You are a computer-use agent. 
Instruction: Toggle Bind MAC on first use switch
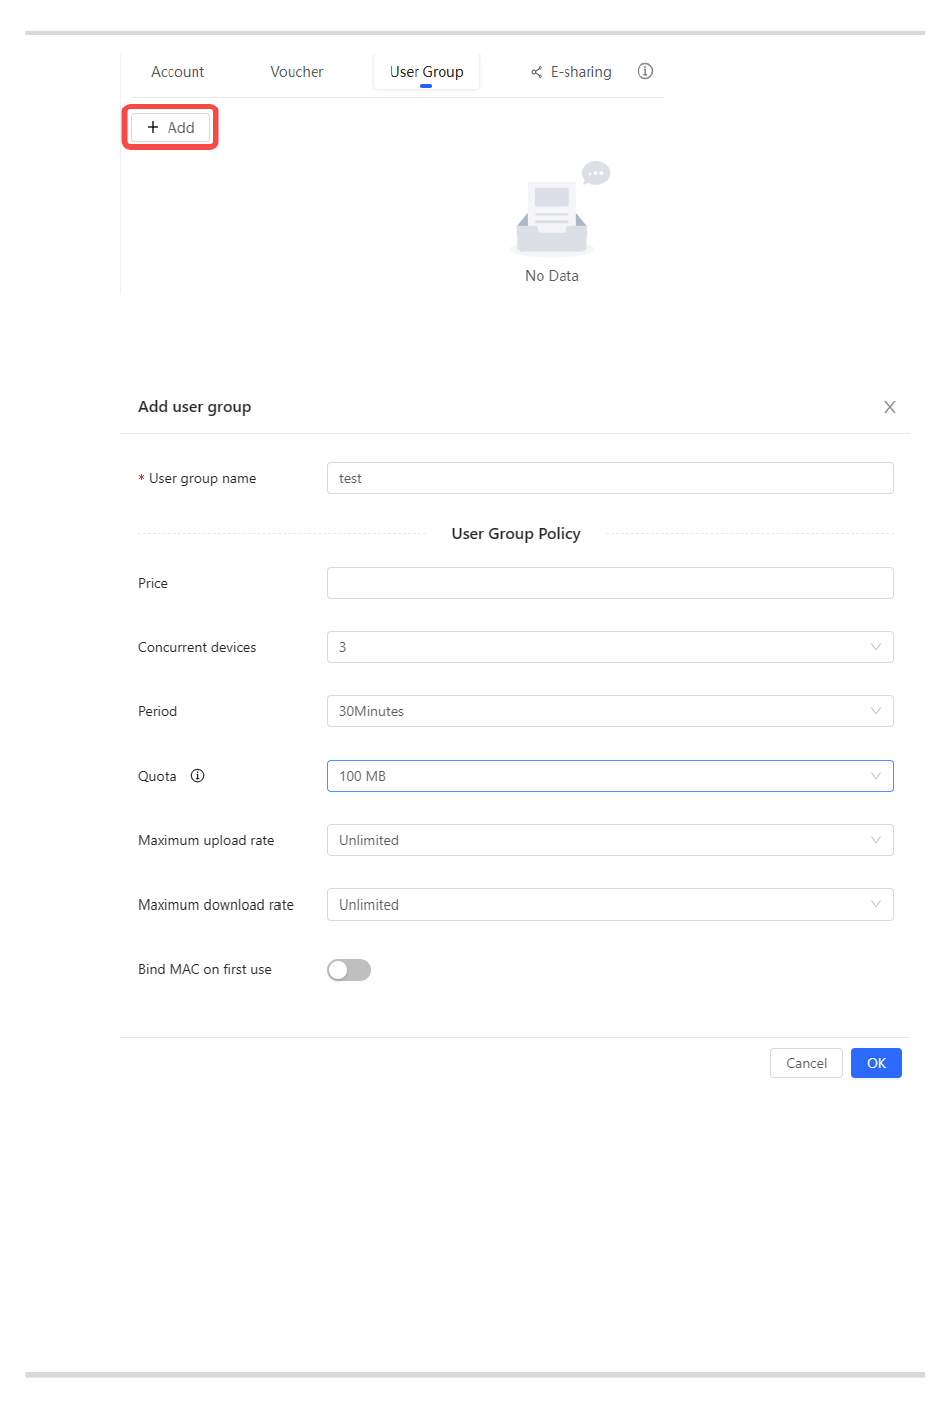click(349, 970)
